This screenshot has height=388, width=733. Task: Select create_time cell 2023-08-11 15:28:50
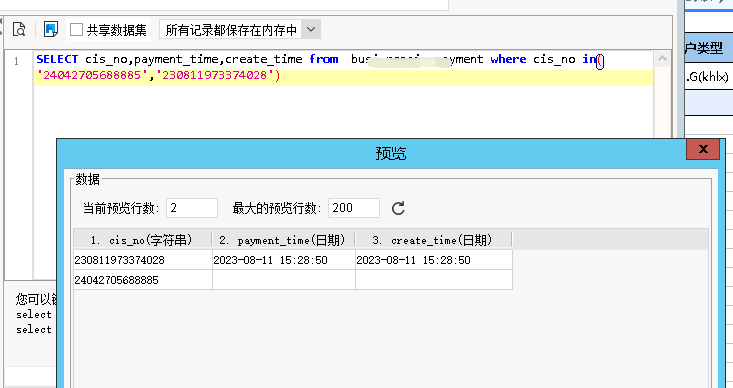coord(434,260)
